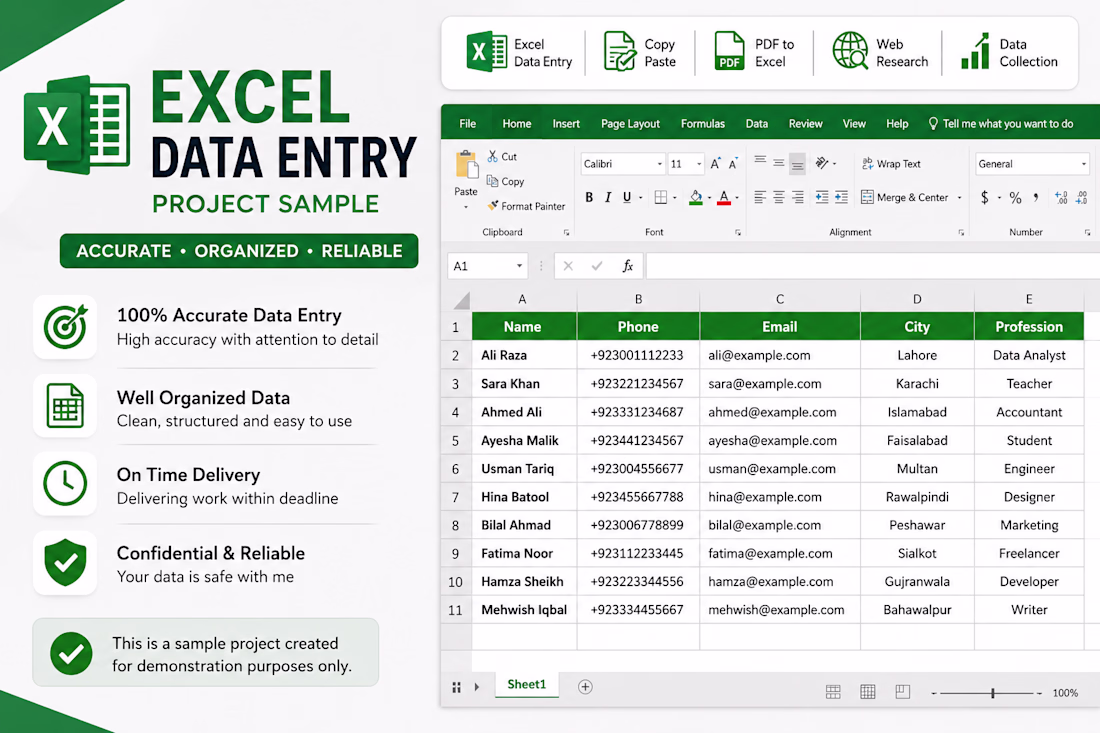Screen dimensions: 1100x733
Task: Apply Comma style format
Action: point(1036,197)
